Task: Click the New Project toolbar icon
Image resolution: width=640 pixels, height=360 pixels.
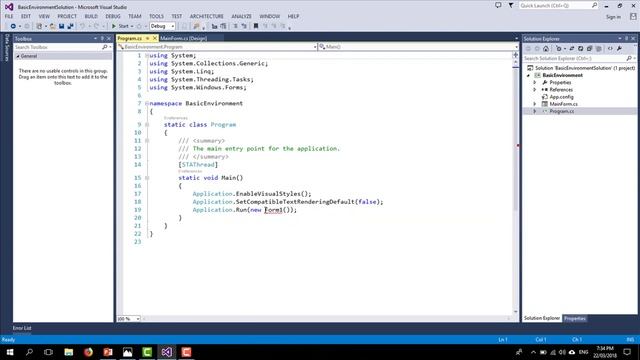Action: point(39,26)
